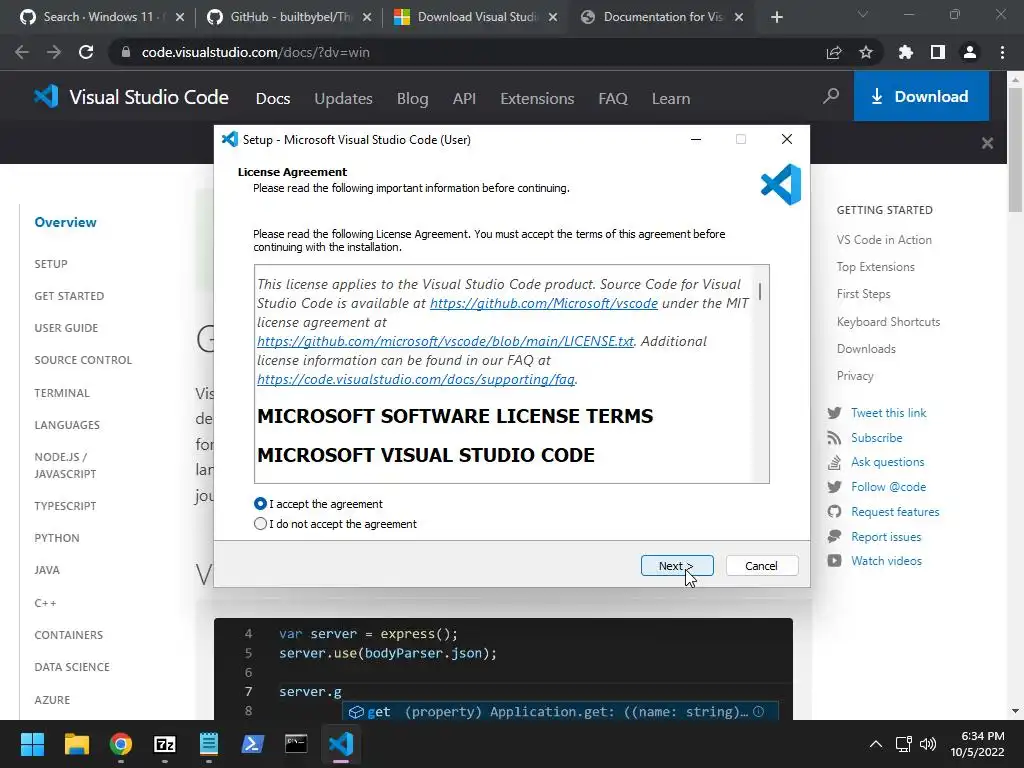Select Overview in docs sidebar

point(65,222)
